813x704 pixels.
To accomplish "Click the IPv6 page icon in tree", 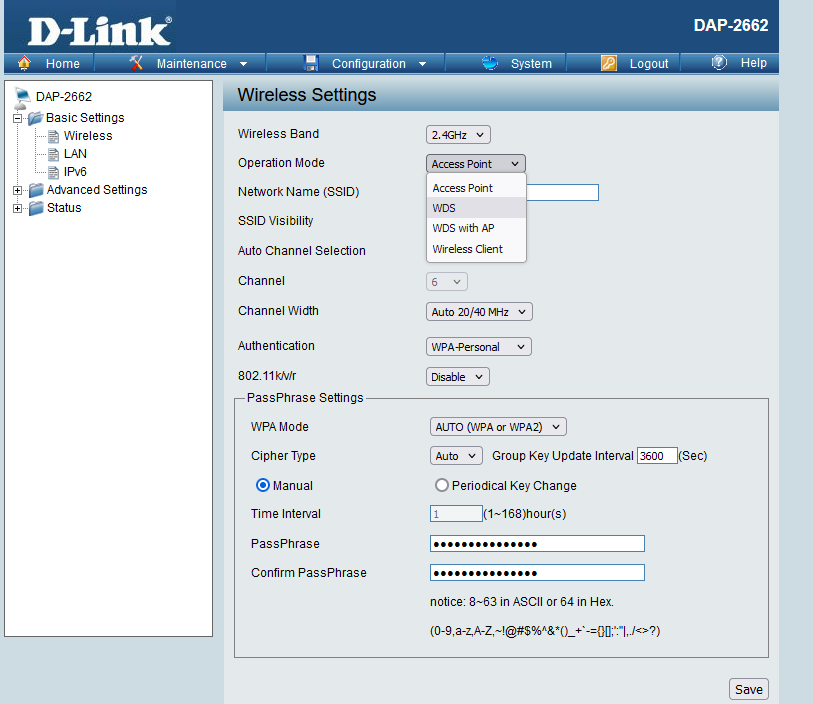I will click(x=53, y=172).
